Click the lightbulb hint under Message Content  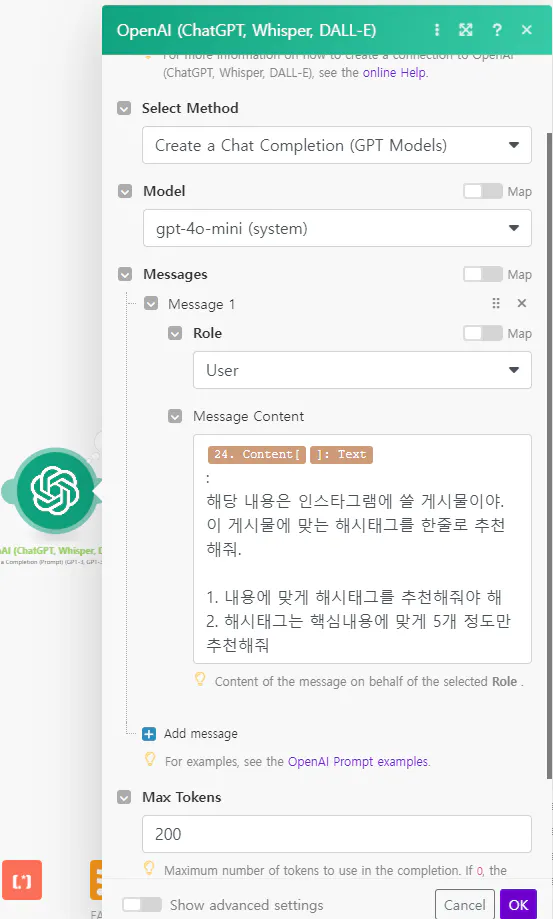[x=200, y=680]
